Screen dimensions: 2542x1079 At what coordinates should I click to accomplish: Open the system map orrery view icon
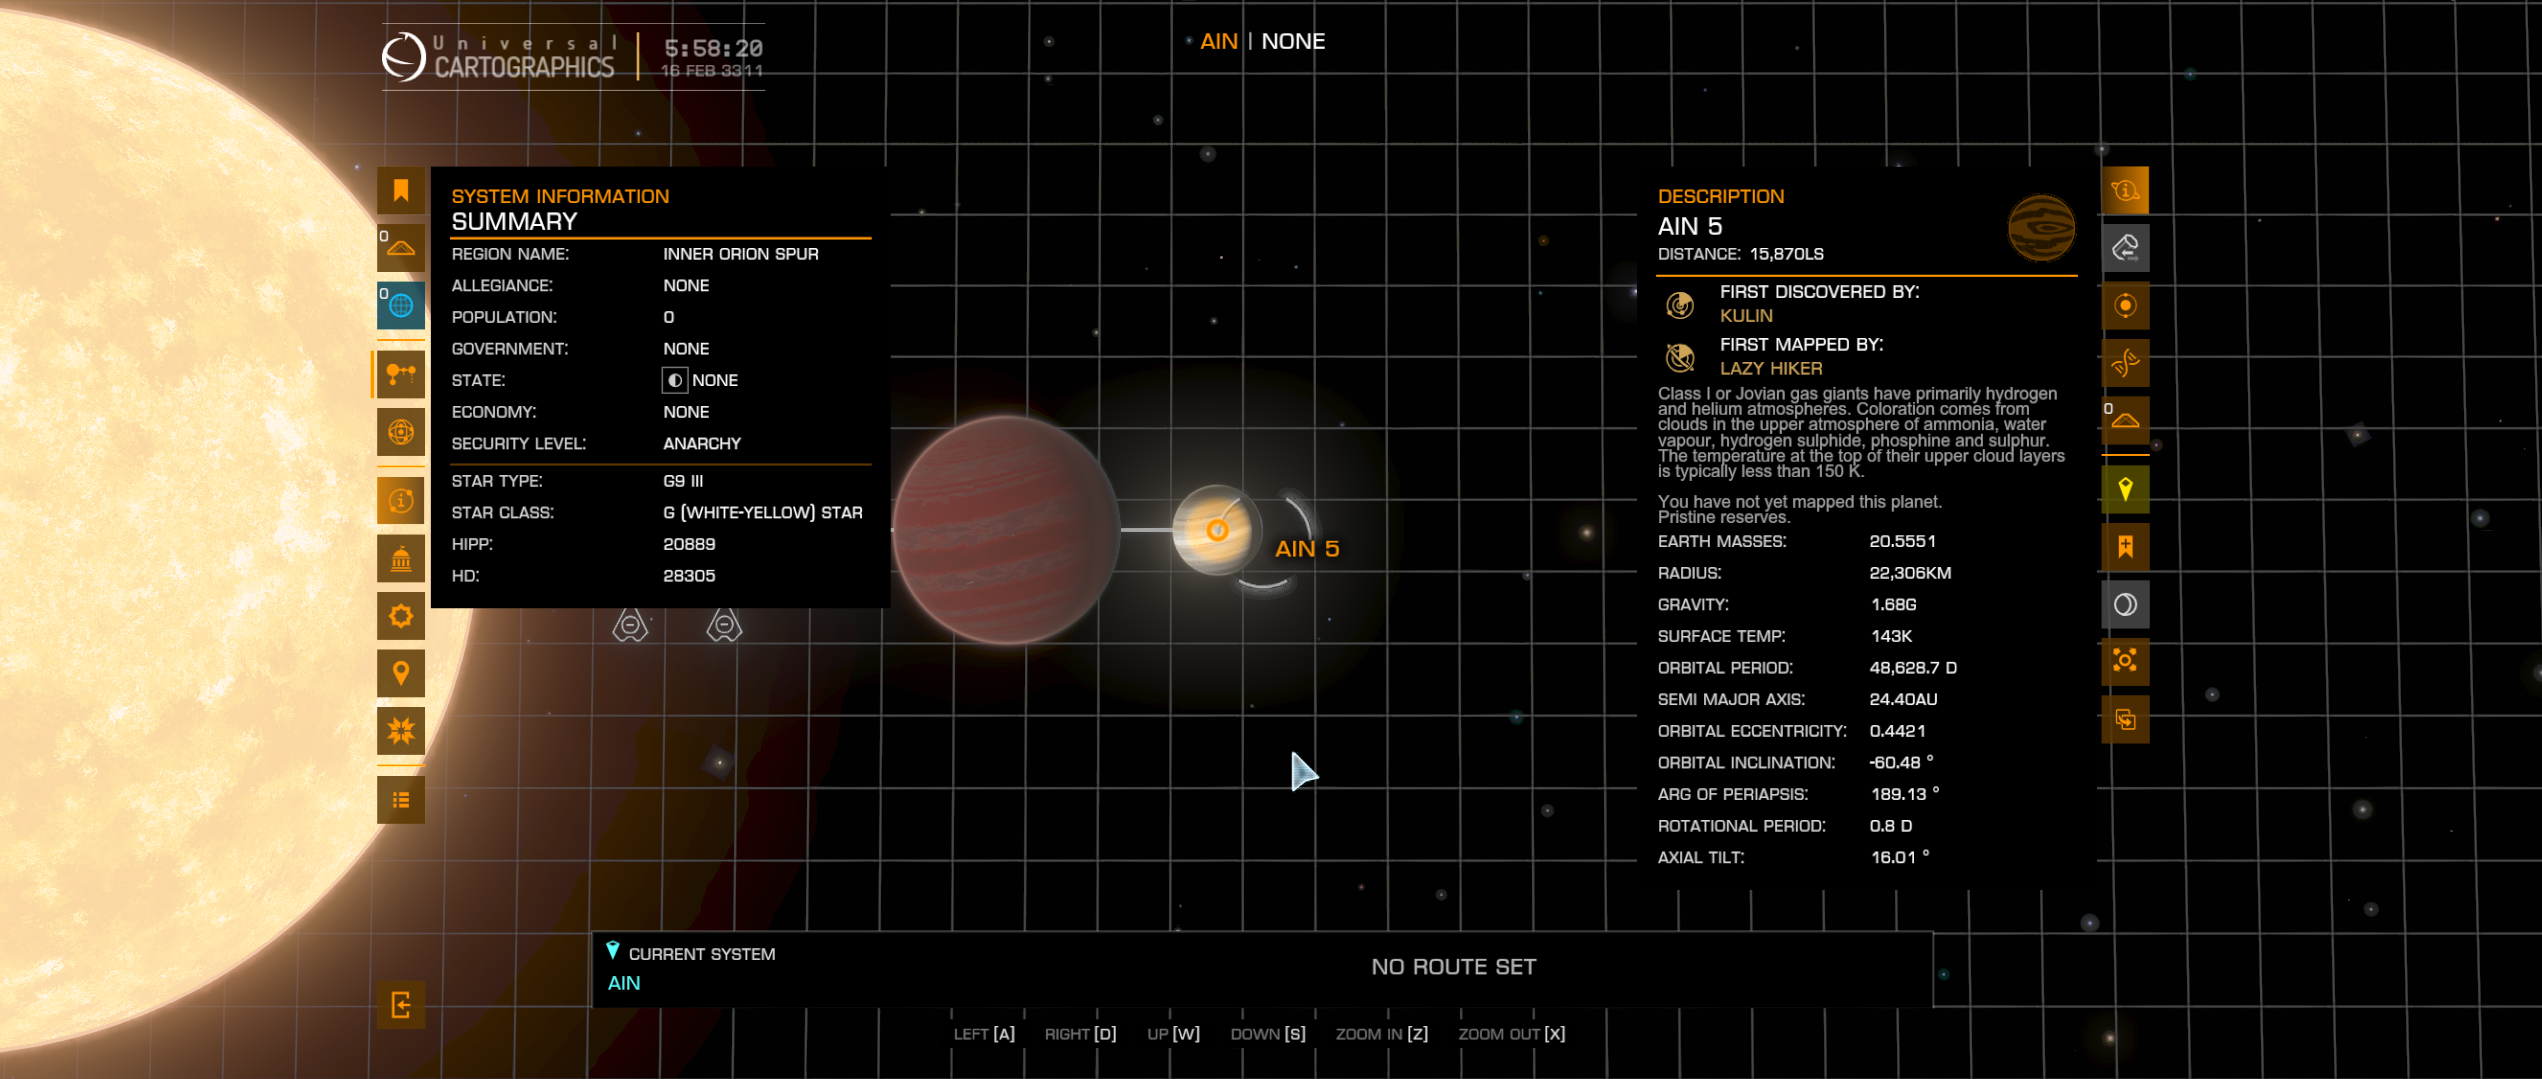401,374
